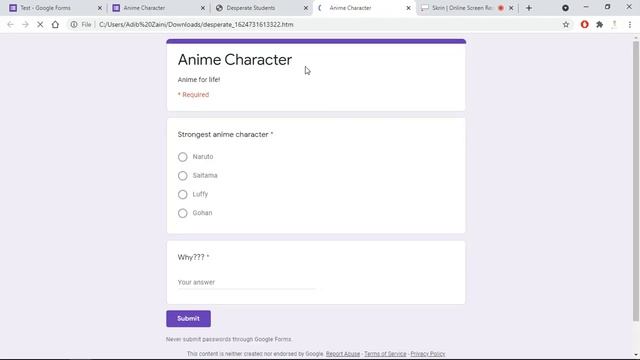Close the Skrin screen recorder tab
Viewport: 640px width, 360px height.
click(511, 8)
